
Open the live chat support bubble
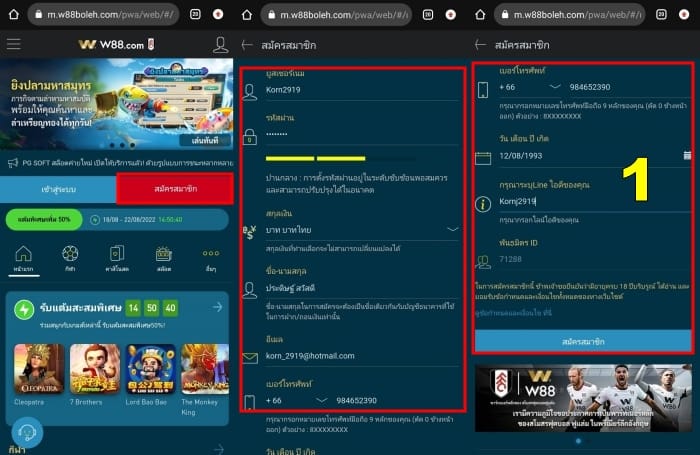pos(27,432)
